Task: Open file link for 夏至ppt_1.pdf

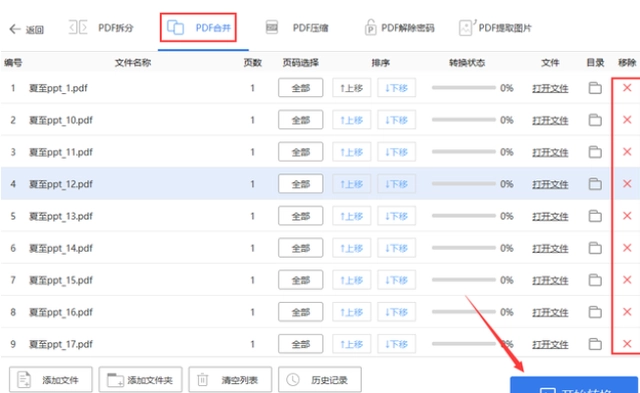Action: [550, 88]
